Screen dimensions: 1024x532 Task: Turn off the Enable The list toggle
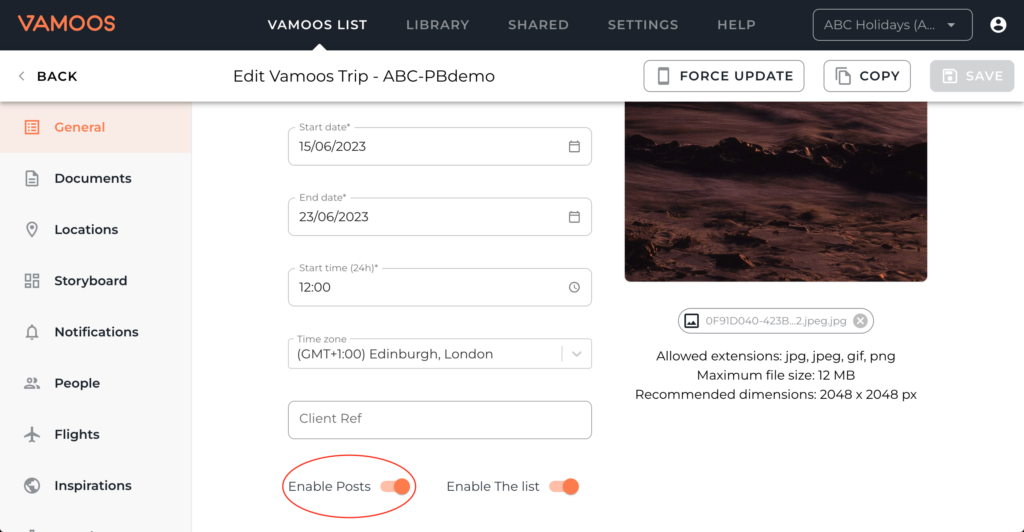(x=564, y=486)
